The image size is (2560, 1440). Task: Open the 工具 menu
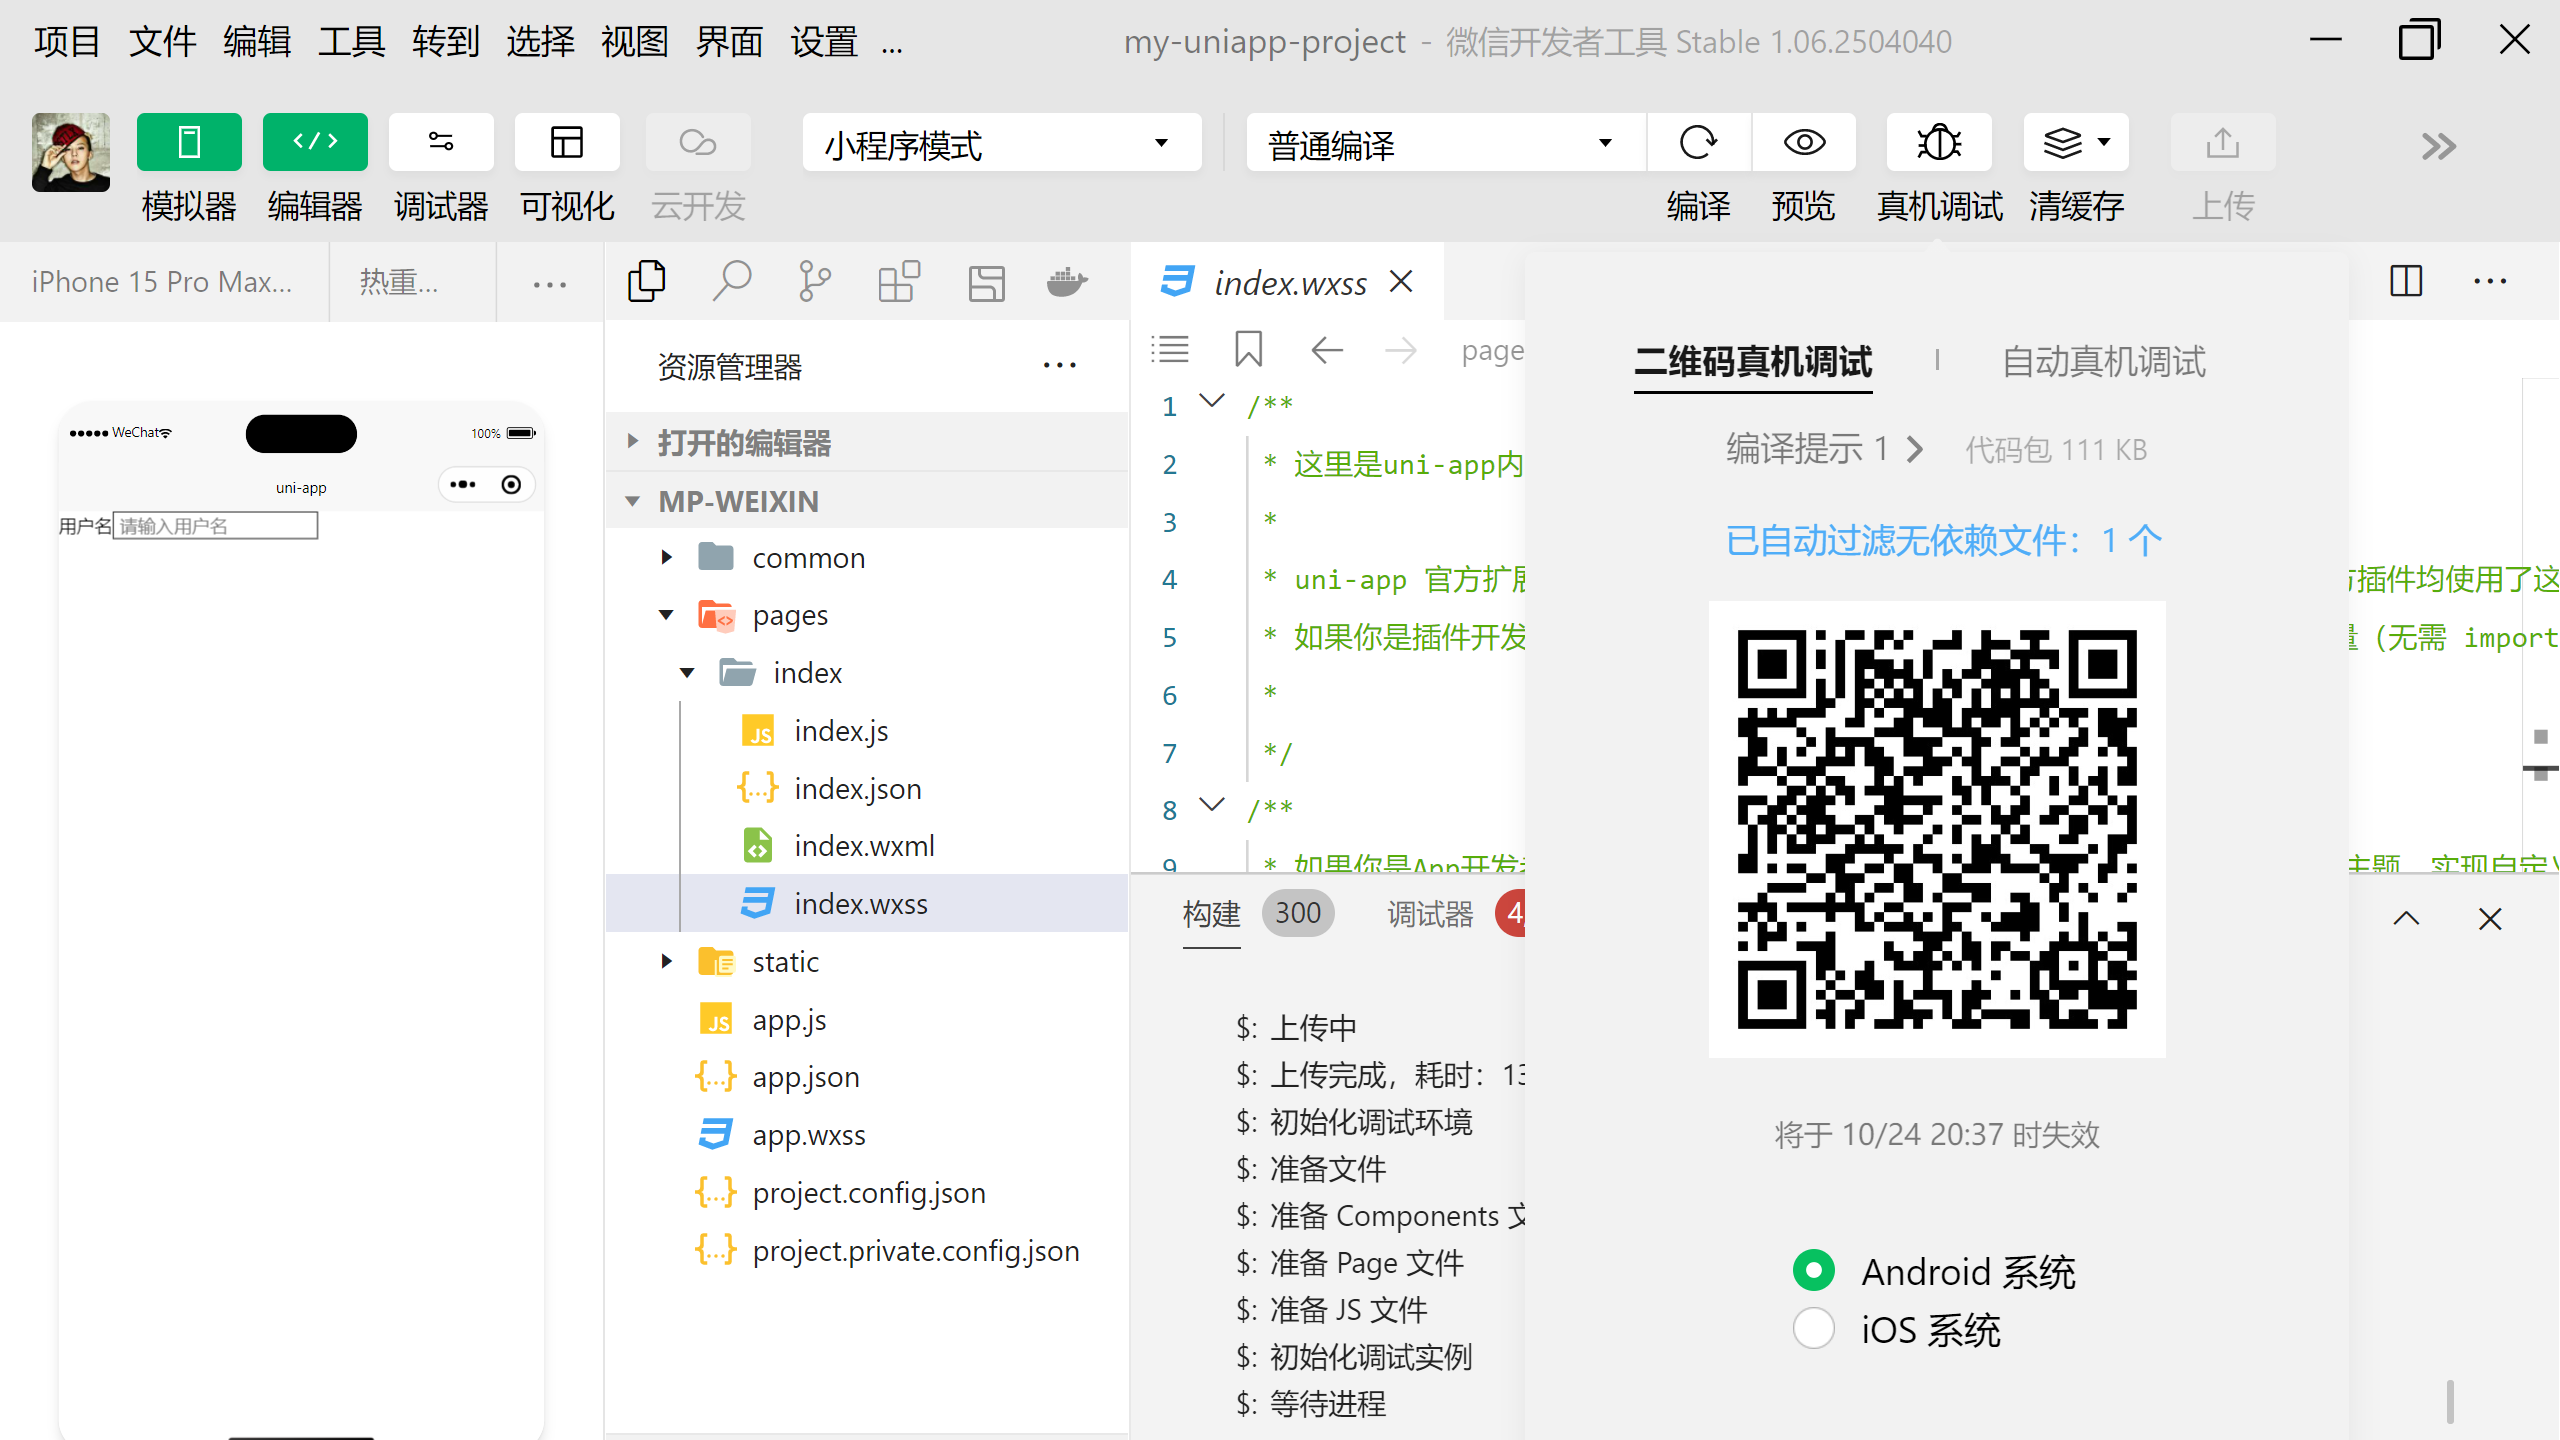click(x=350, y=42)
